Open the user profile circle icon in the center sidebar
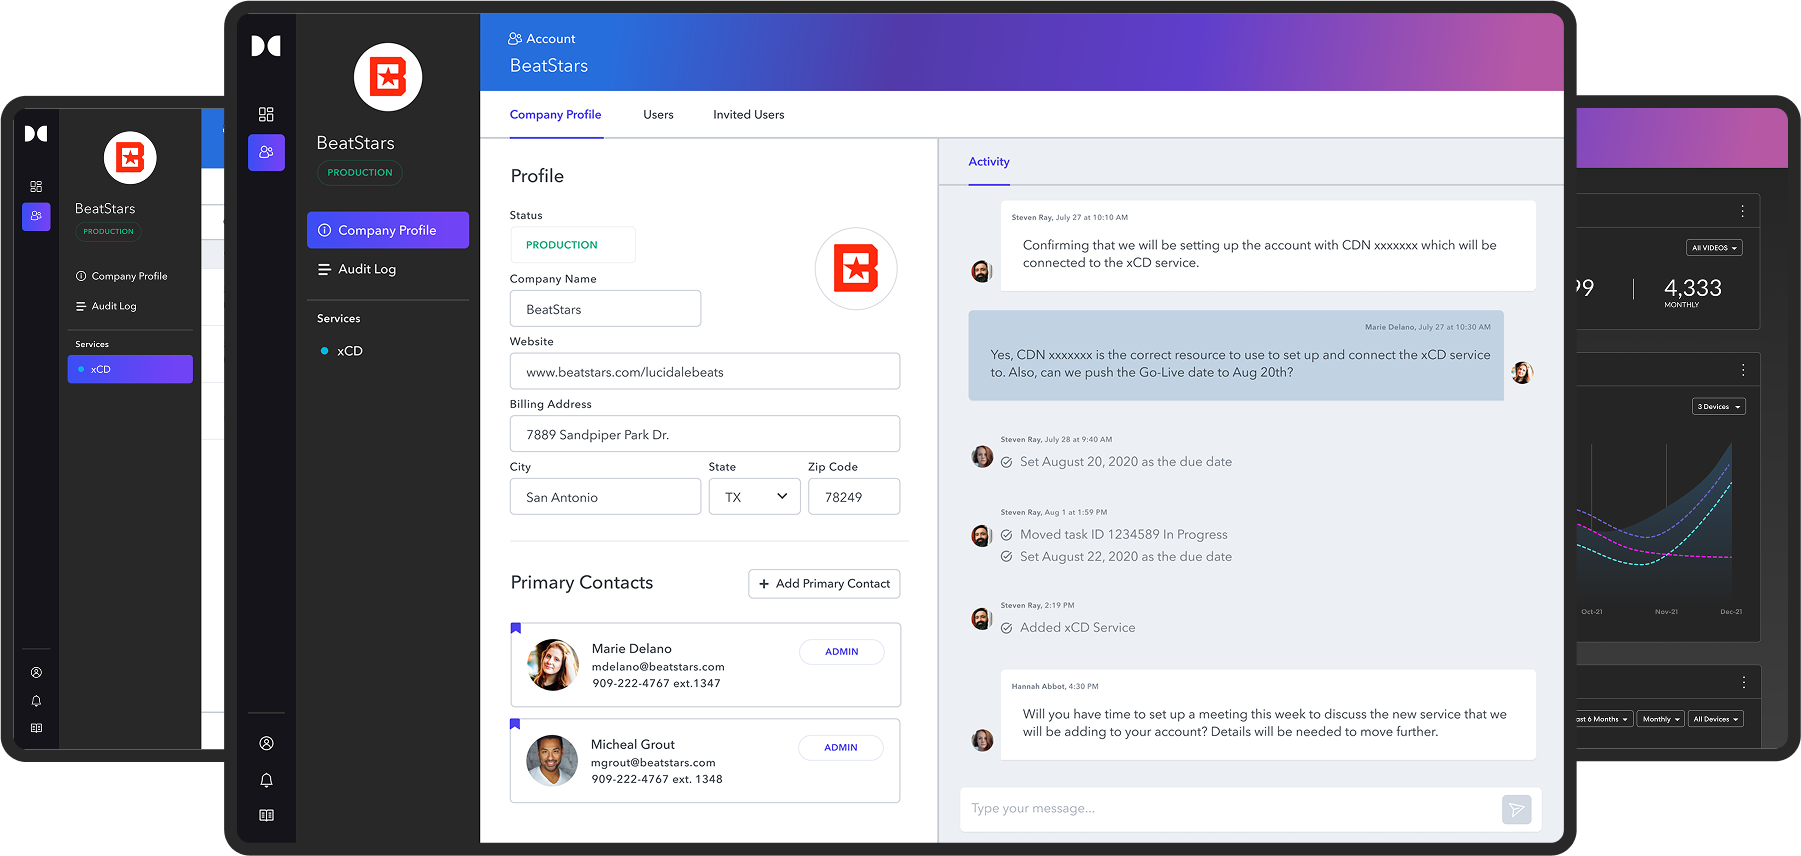This screenshot has height=856, width=1801. point(266,743)
